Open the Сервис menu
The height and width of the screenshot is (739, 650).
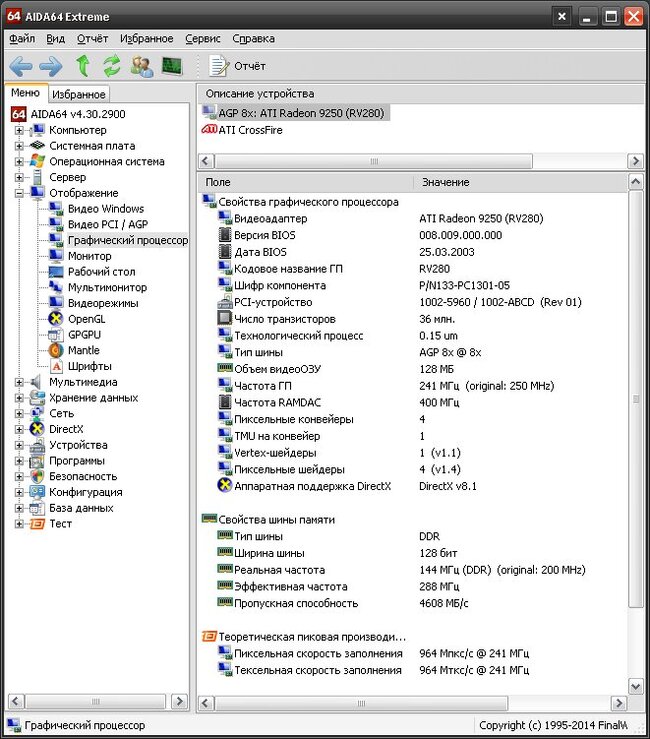tap(202, 38)
